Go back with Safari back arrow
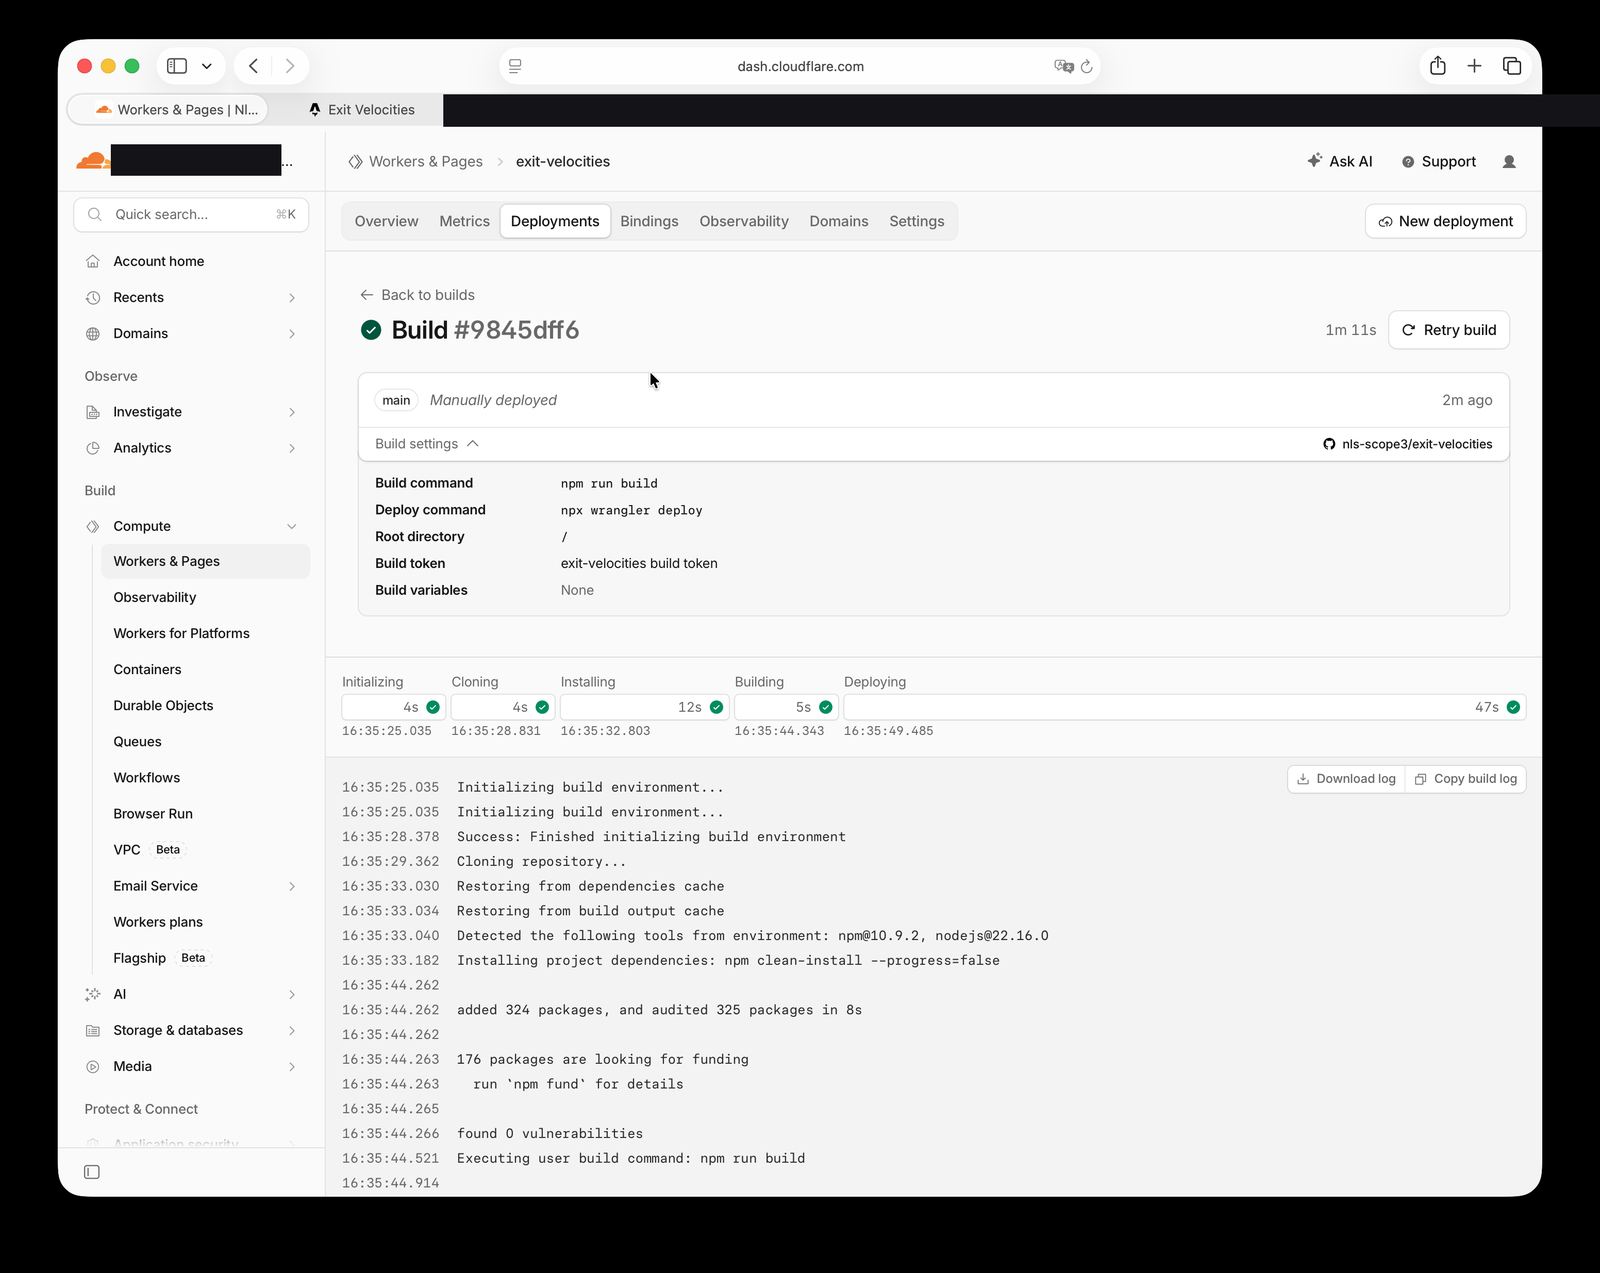This screenshot has width=1600, height=1273. click(254, 66)
